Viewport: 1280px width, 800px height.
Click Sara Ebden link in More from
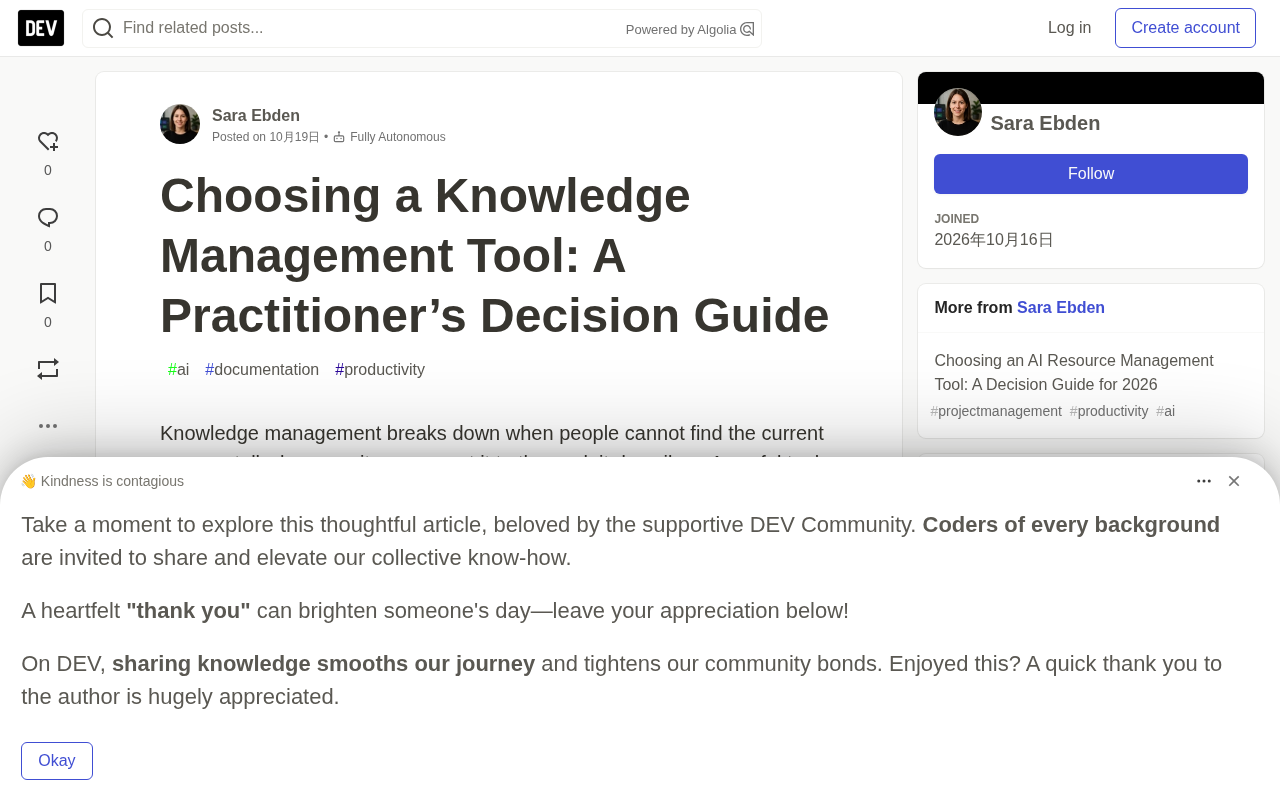point(1061,308)
